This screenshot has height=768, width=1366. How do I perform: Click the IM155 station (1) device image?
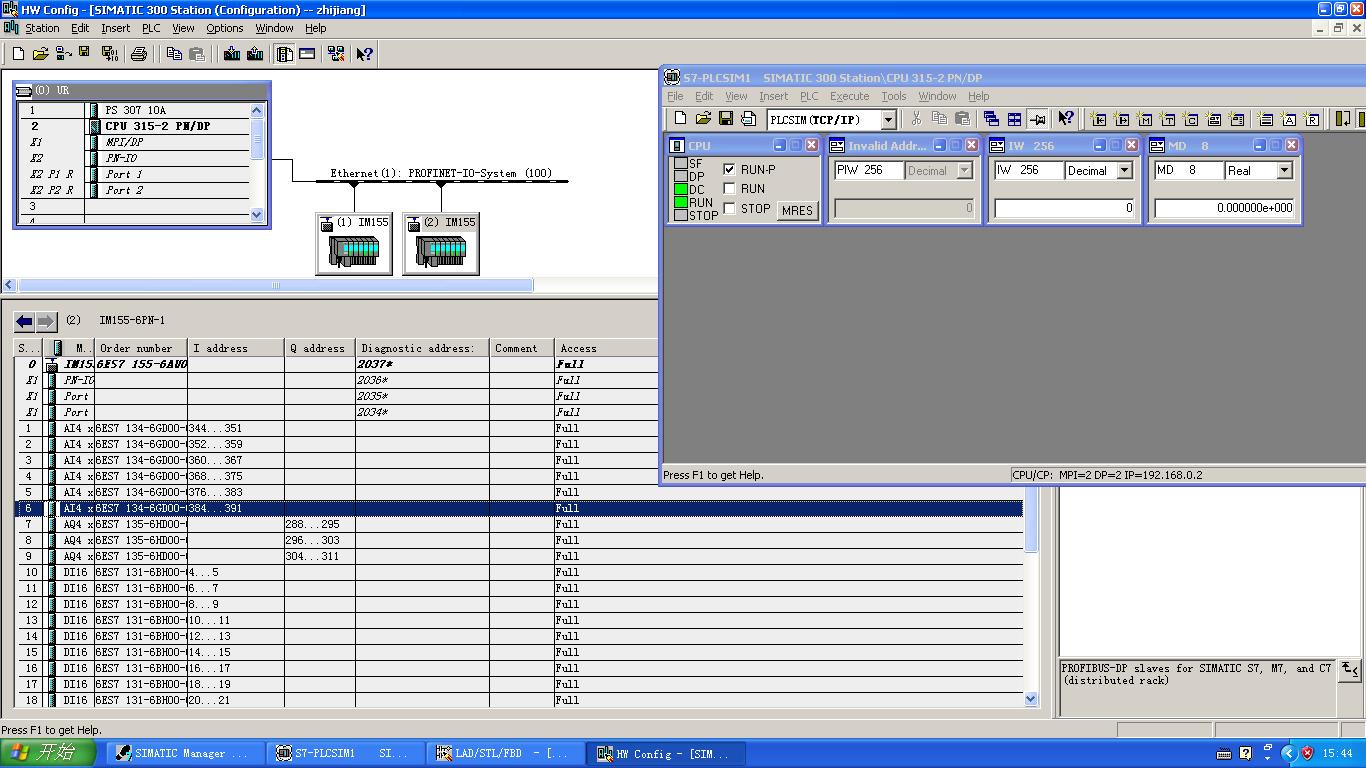click(354, 251)
